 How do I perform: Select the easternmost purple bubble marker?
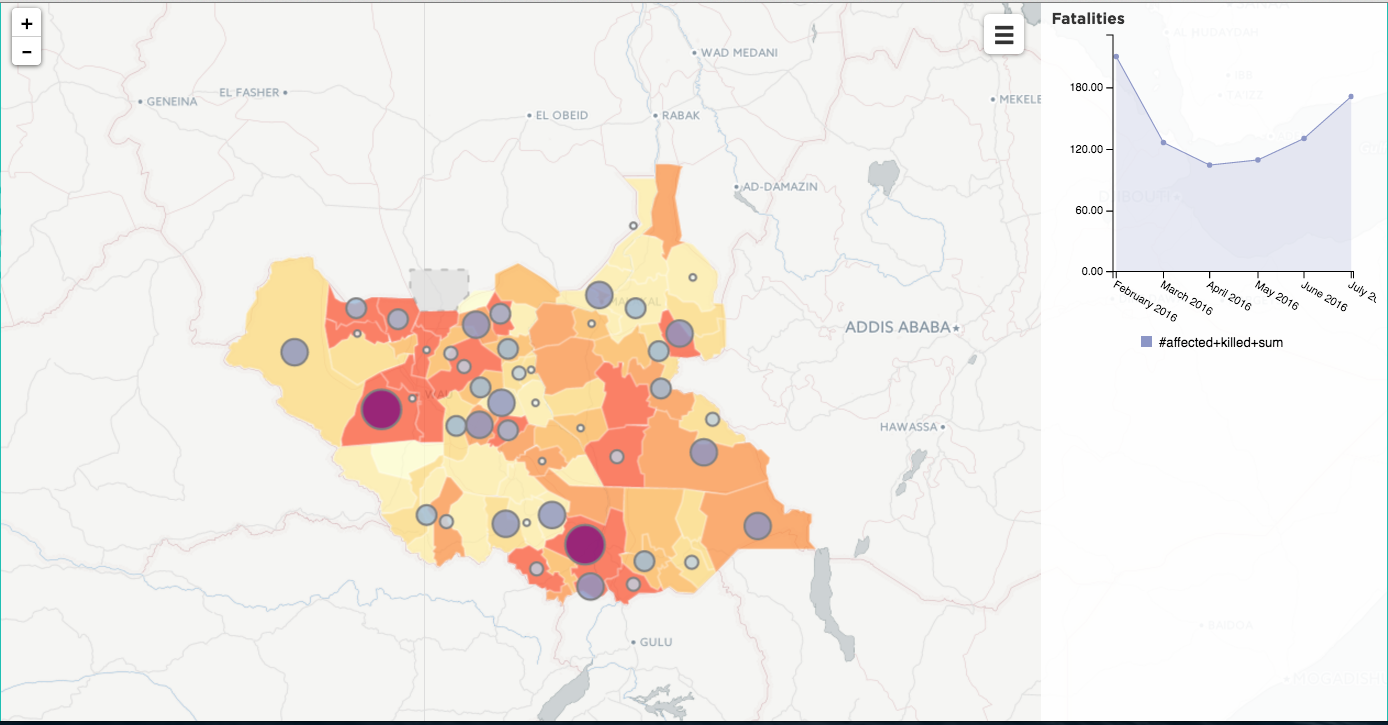(758, 526)
